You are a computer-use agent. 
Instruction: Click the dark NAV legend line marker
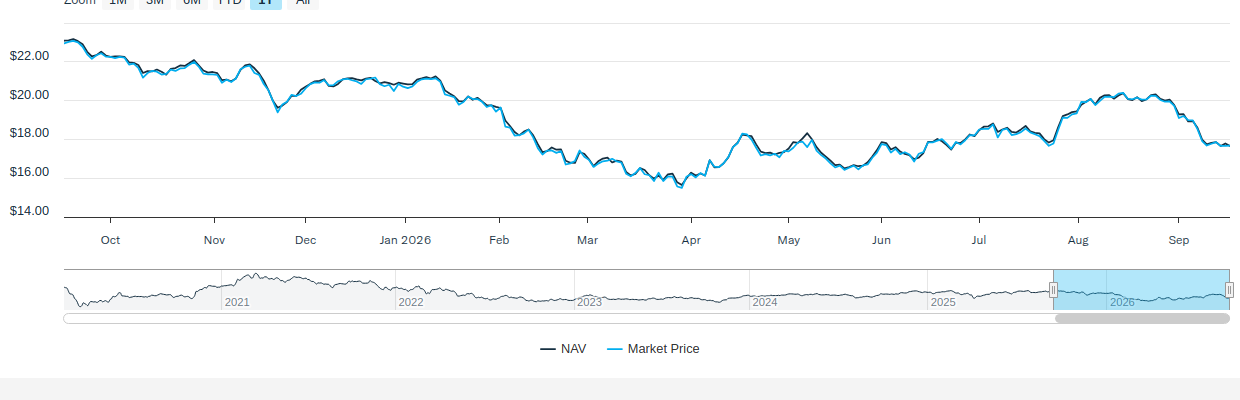point(548,349)
